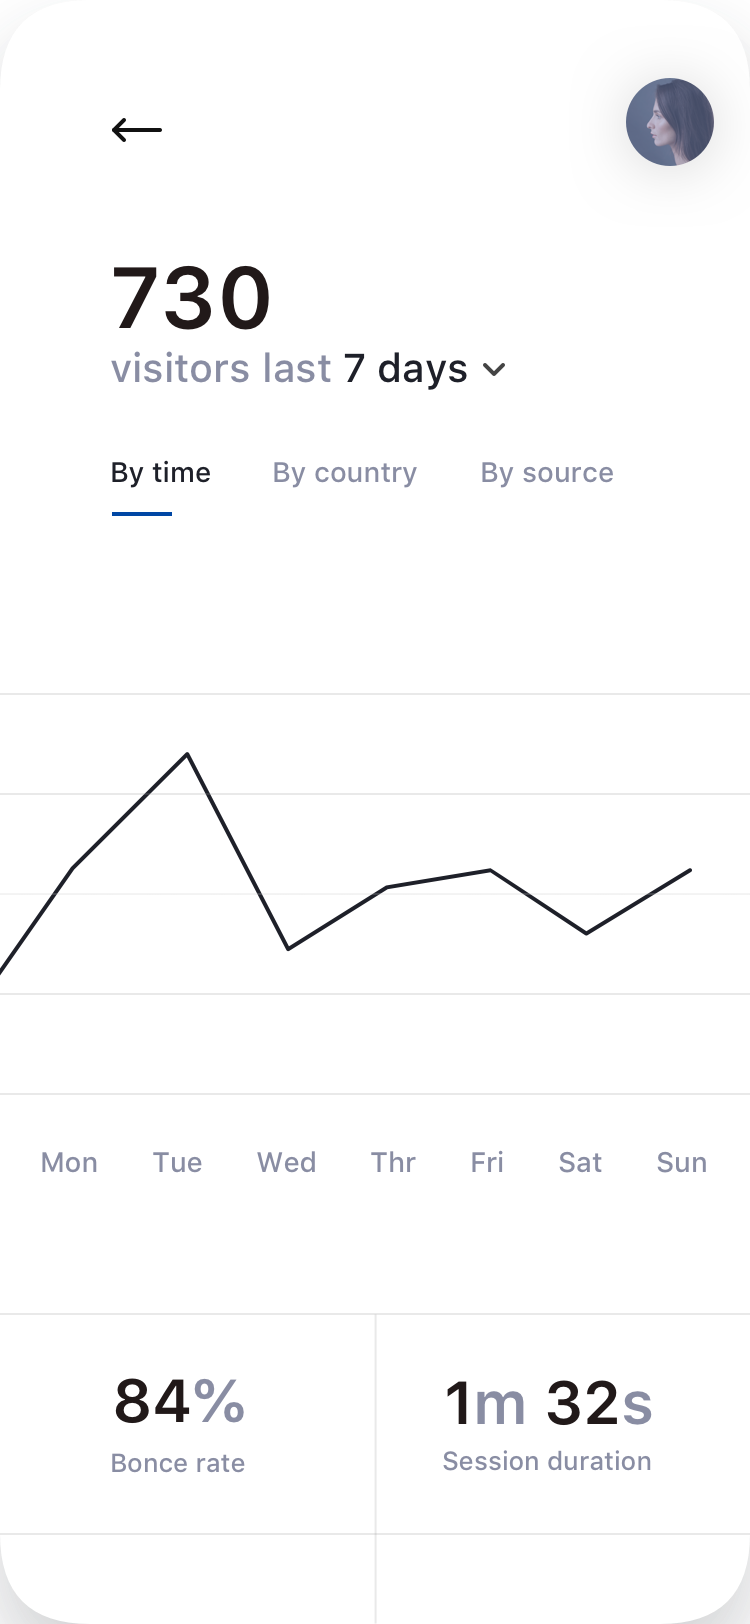The image size is (750, 1624).
Task: Switch to the By country tab
Action: [x=345, y=472]
